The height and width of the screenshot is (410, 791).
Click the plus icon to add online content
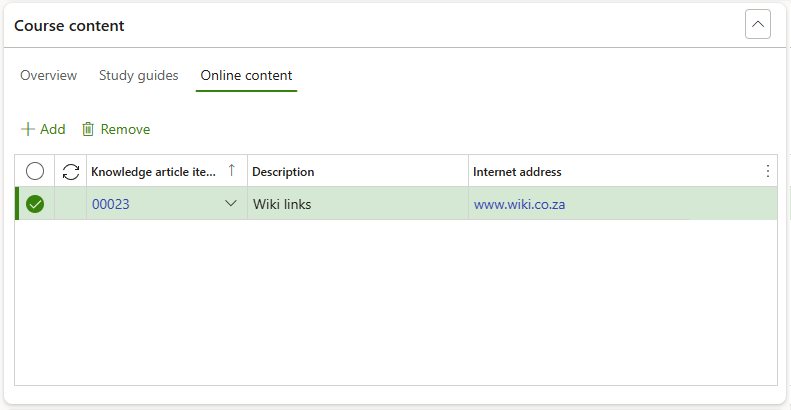pyautogui.click(x=28, y=129)
